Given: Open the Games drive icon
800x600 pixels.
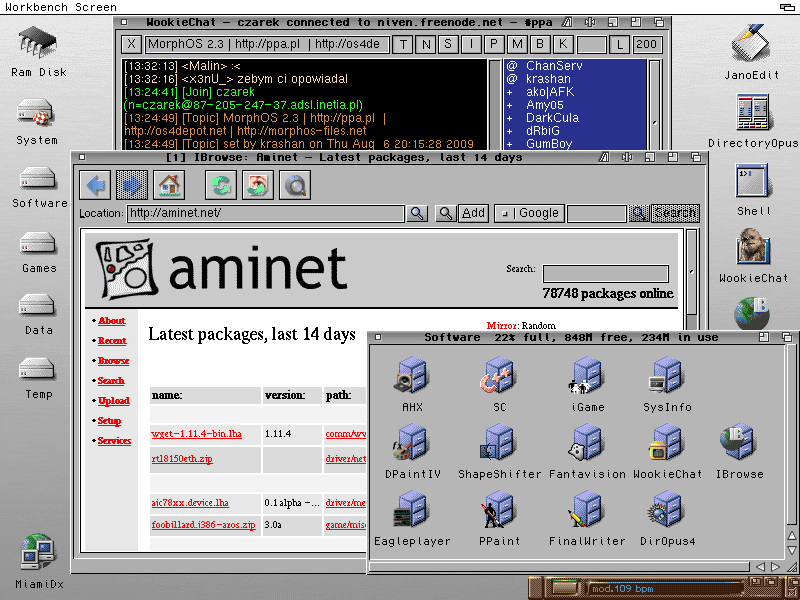Looking at the screenshot, I should (x=37, y=244).
